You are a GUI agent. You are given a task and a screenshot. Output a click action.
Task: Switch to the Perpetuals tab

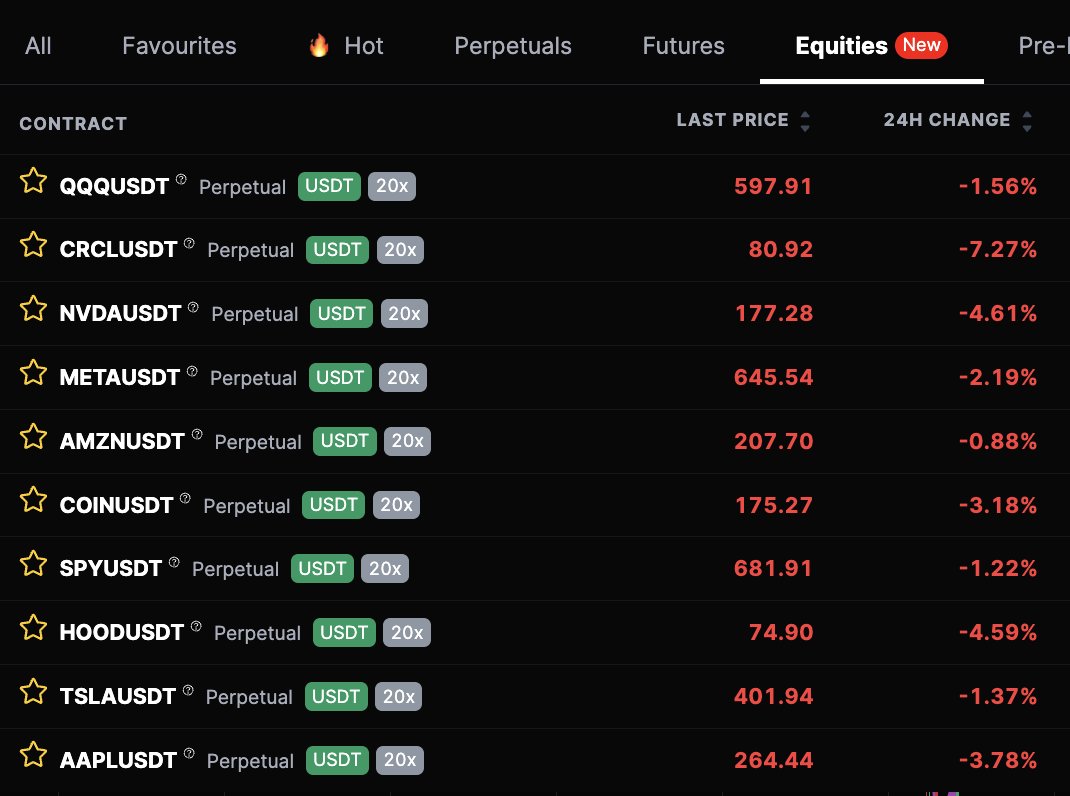(513, 45)
